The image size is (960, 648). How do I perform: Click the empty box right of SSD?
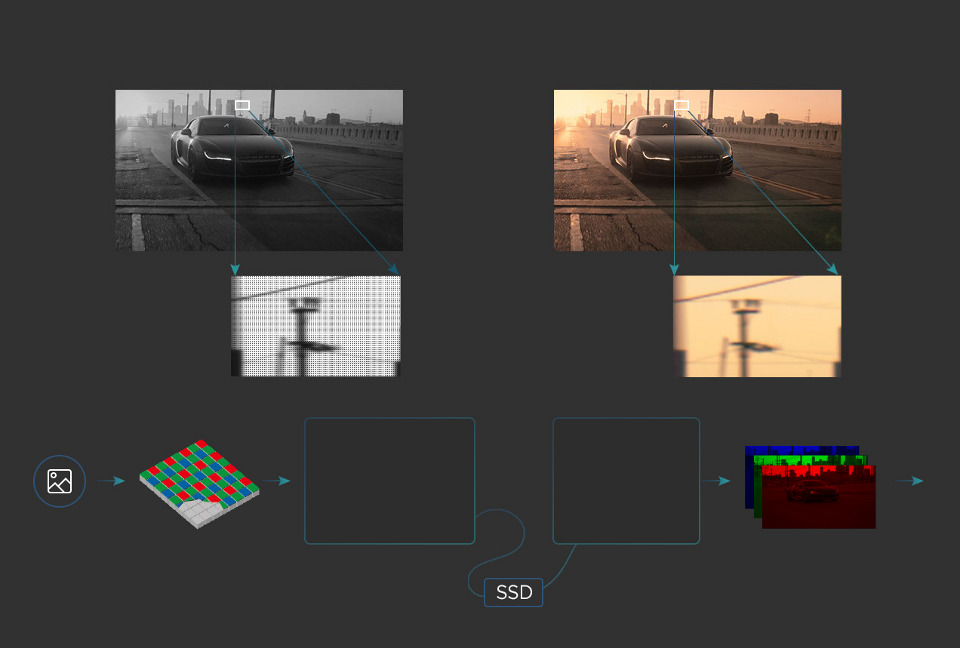point(626,481)
